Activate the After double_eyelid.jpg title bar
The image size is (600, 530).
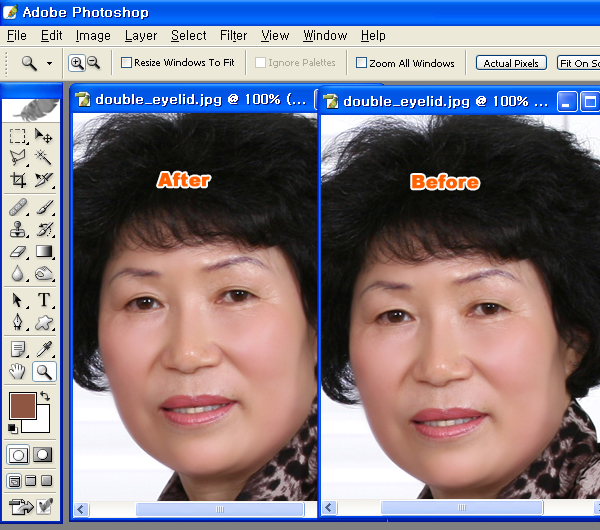pos(194,99)
